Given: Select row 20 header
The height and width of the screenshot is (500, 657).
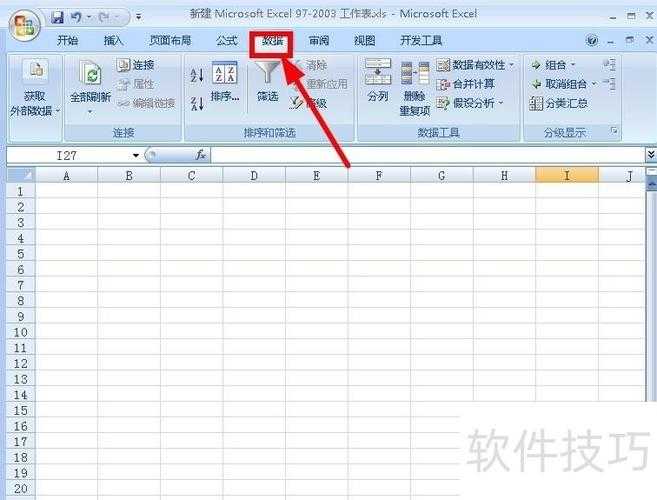Looking at the screenshot, I should pyautogui.click(x=21, y=489).
